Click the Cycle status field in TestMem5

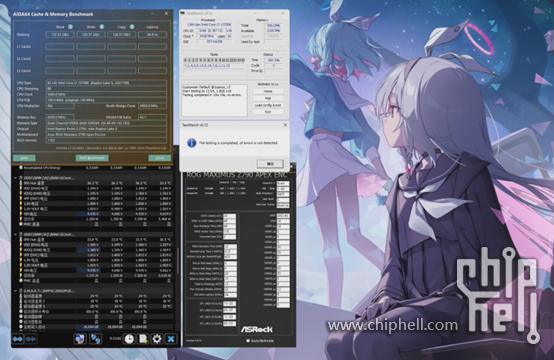click(x=274, y=65)
